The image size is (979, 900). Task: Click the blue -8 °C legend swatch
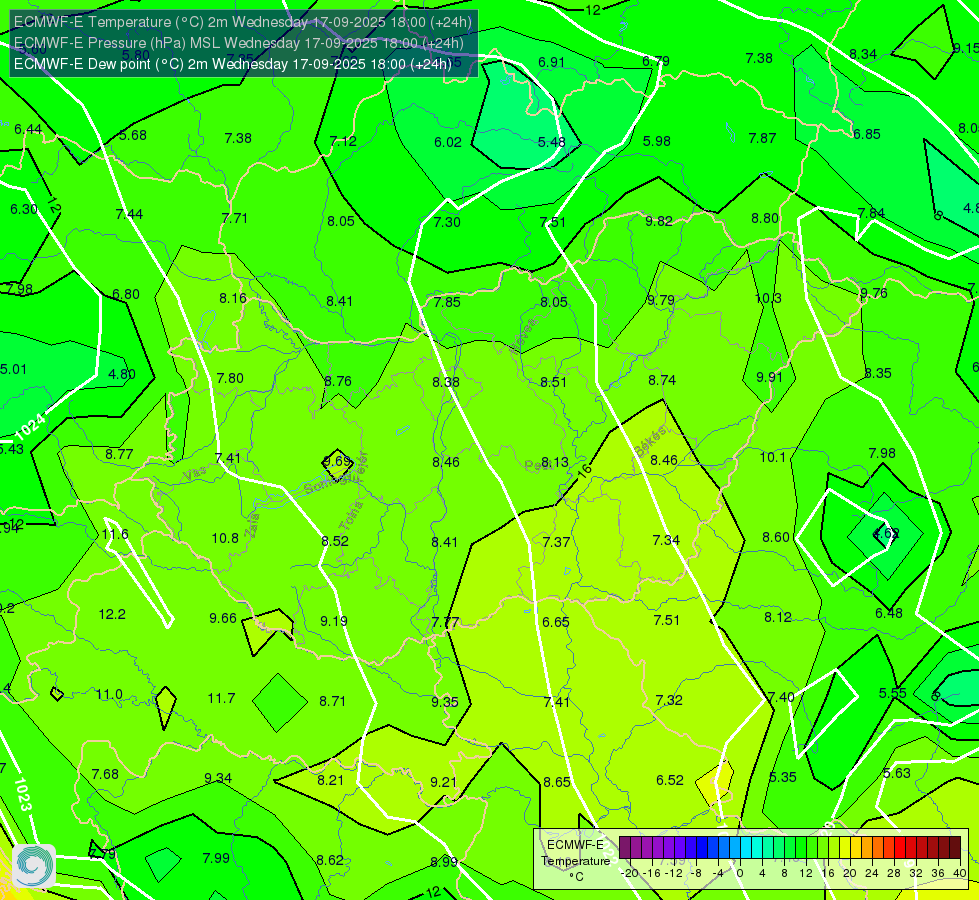pyautogui.click(x=701, y=848)
